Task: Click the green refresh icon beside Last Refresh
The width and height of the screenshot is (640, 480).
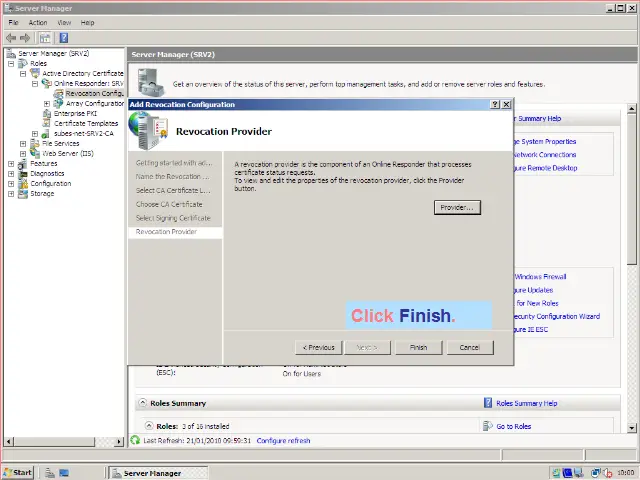Action: pos(135,440)
